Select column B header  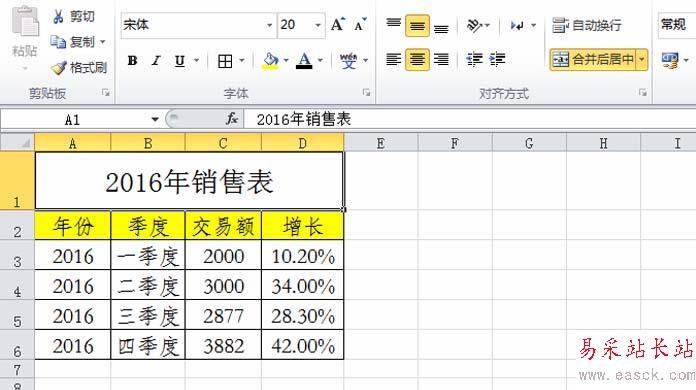148,143
